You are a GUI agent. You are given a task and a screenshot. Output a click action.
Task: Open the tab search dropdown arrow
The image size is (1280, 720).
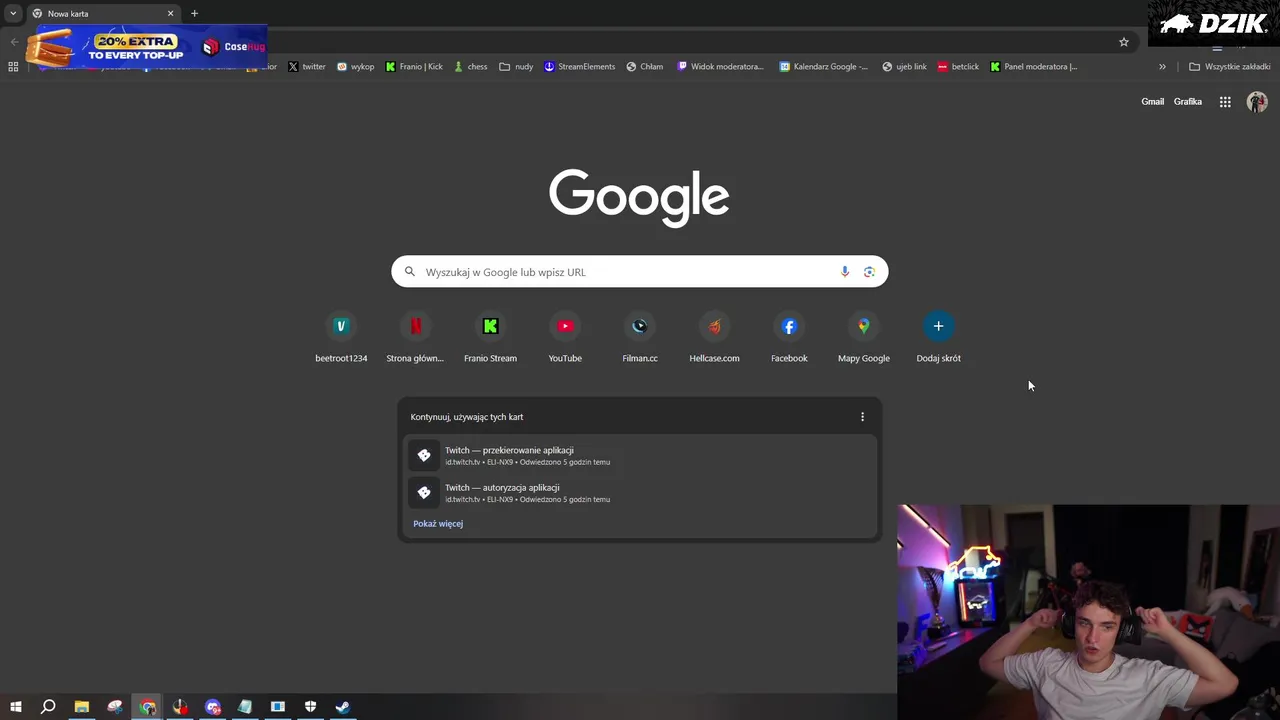pos(13,13)
